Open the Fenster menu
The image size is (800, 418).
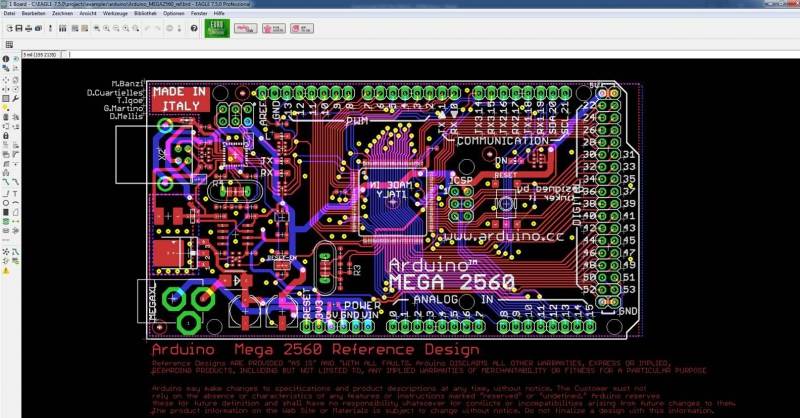[199, 13]
